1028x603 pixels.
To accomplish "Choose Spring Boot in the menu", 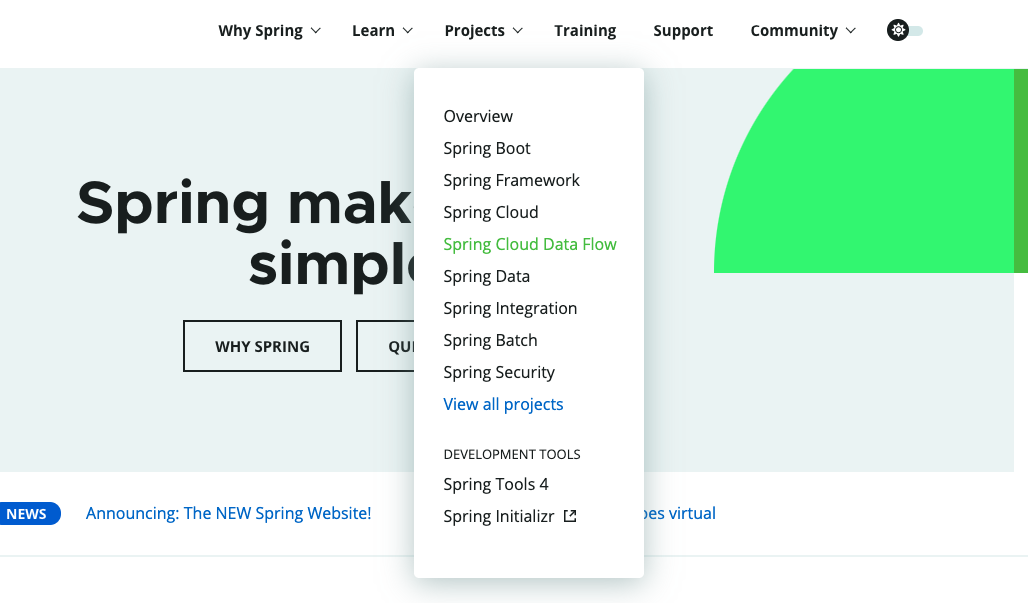I will [487, 148].
